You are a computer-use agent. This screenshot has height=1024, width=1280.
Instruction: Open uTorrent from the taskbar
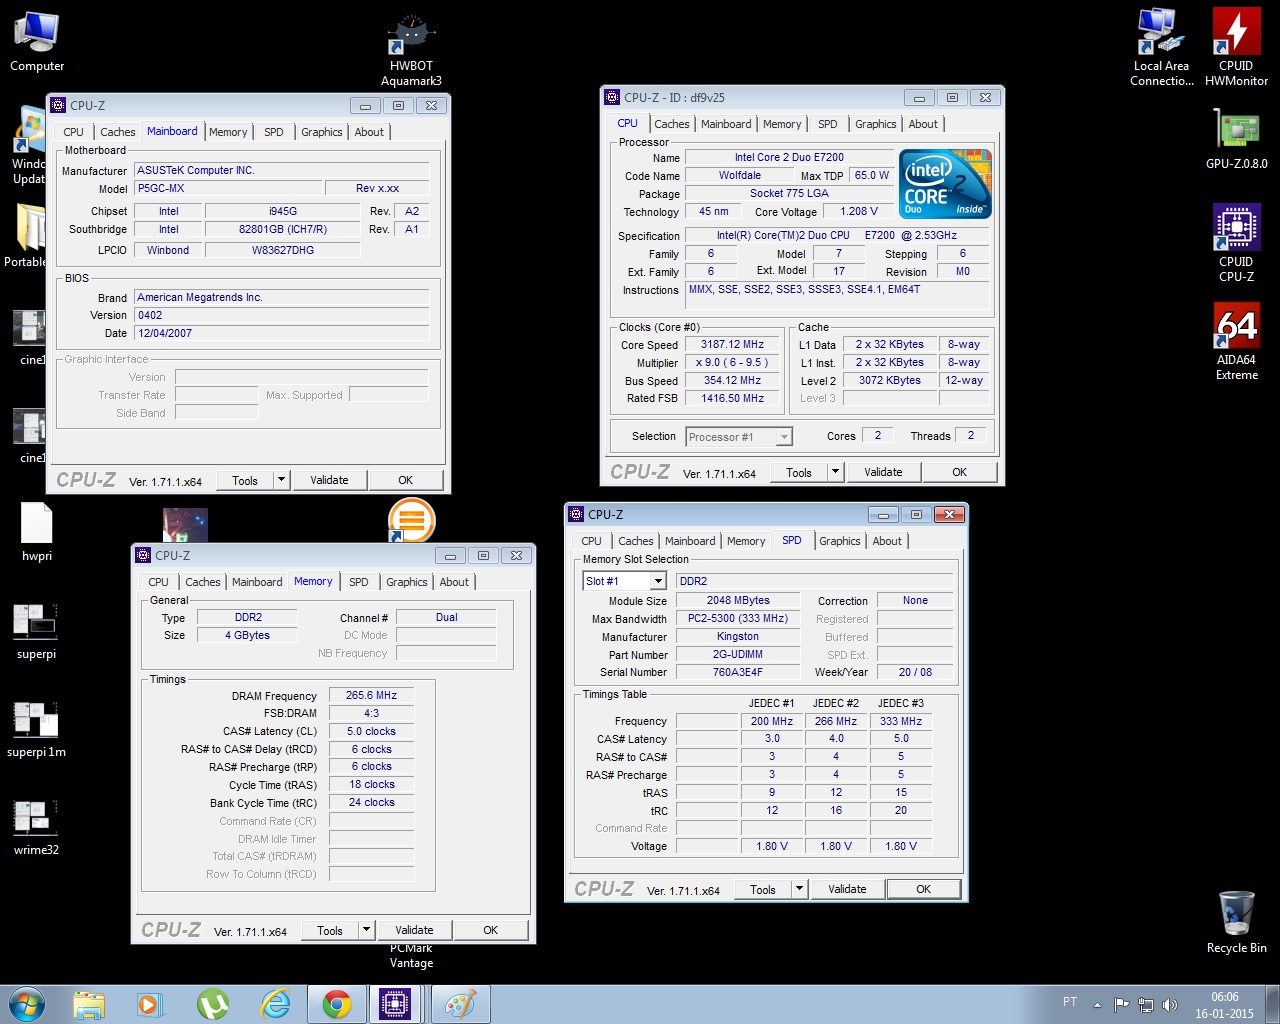coord(213,1004)
